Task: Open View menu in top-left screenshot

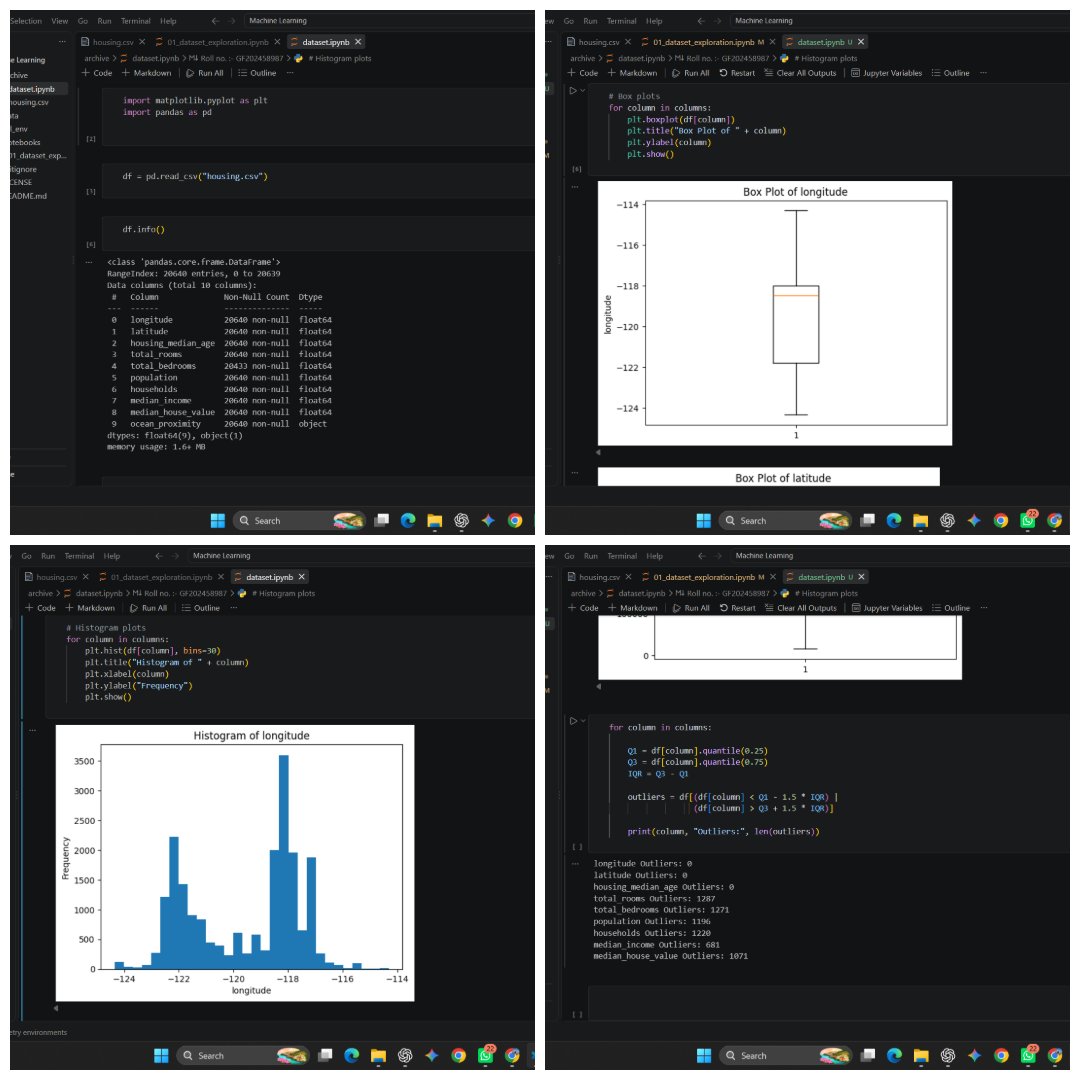Action: pos(60,21)
